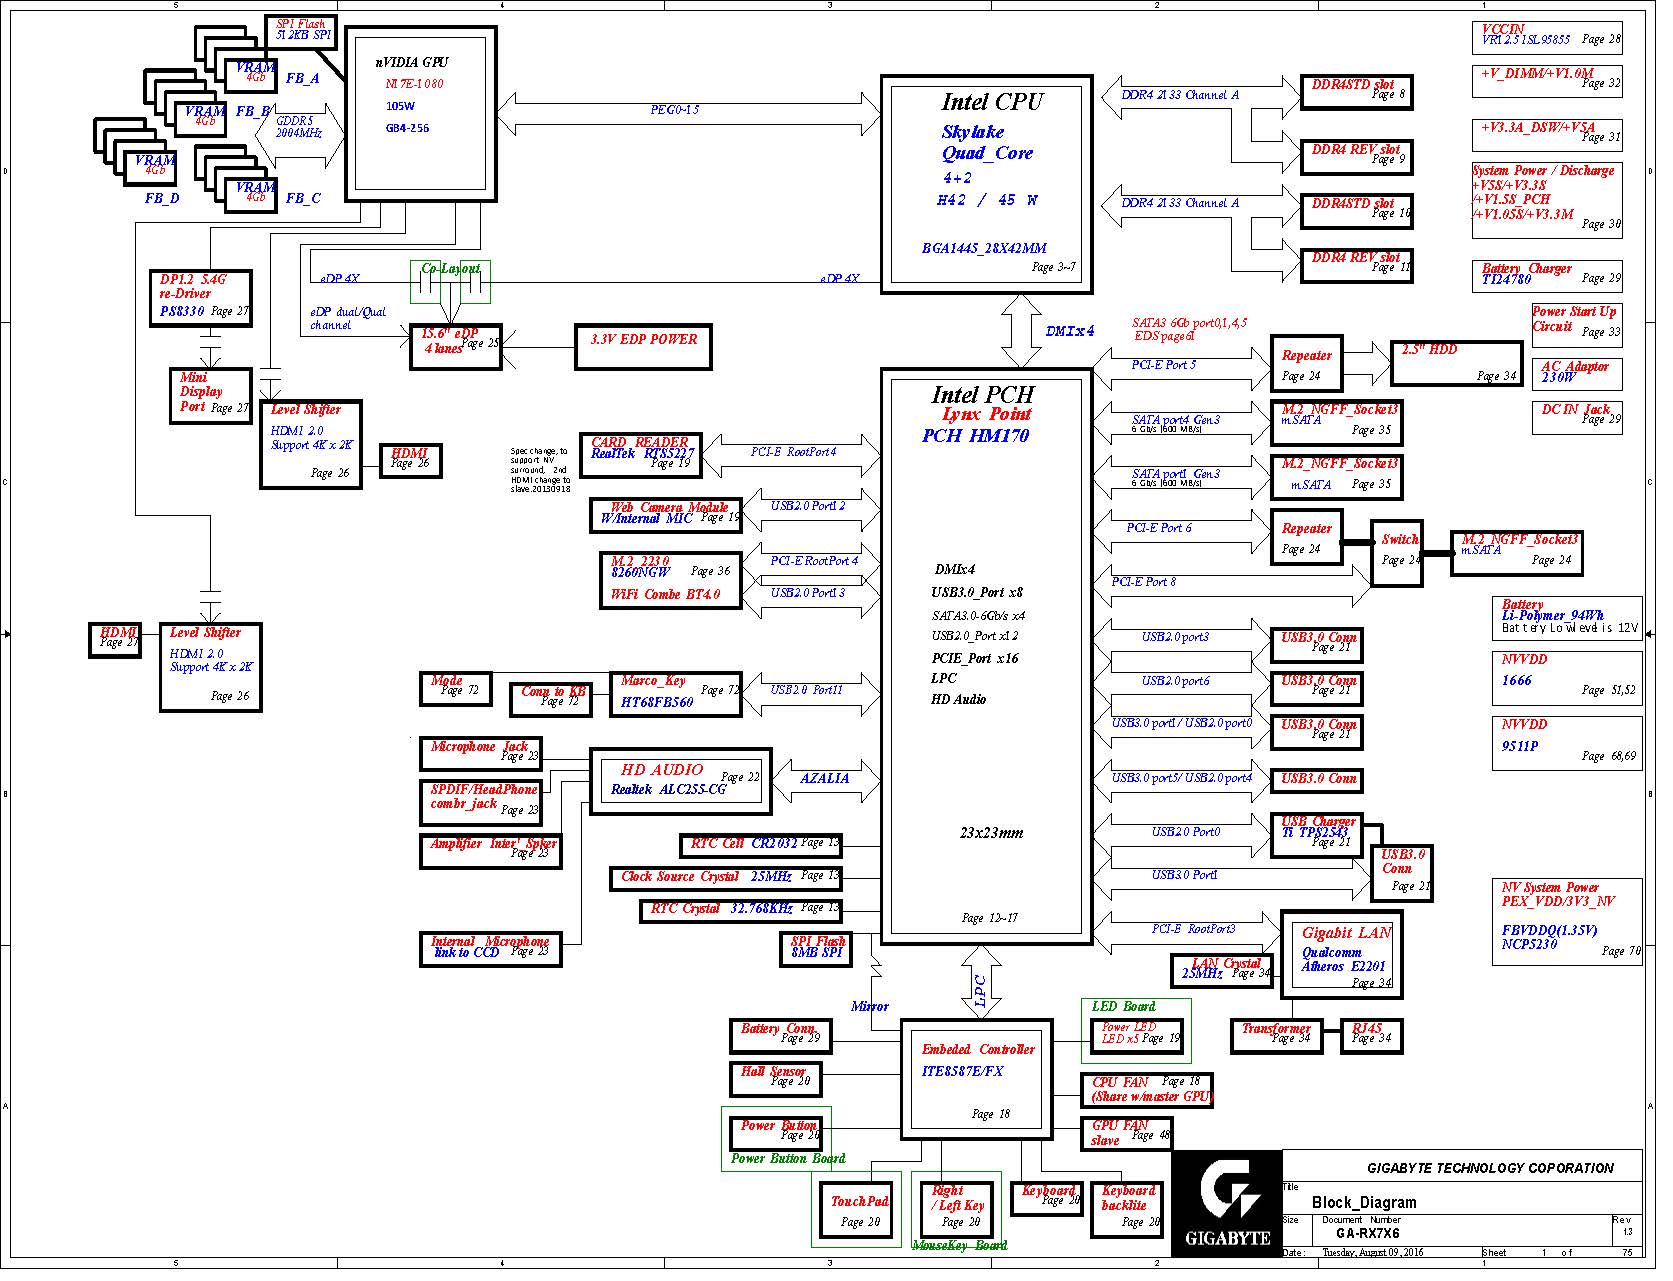Click the GDDR5 2004MHz arrow near VRAM
The width and height of the screenshot is (1673, 1281).
click(299, 127)
